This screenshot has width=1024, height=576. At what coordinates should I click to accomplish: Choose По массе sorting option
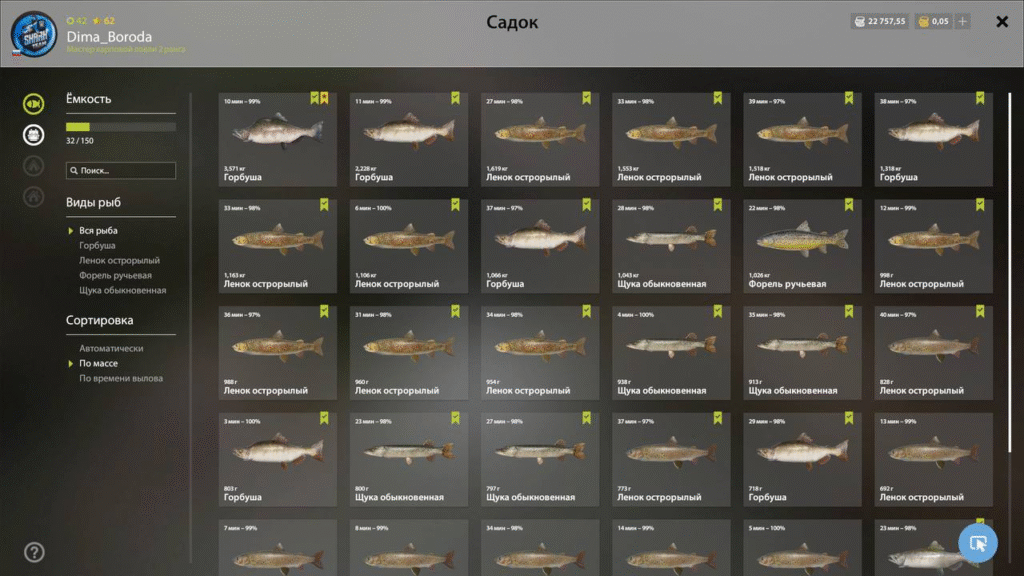point(99,364)
